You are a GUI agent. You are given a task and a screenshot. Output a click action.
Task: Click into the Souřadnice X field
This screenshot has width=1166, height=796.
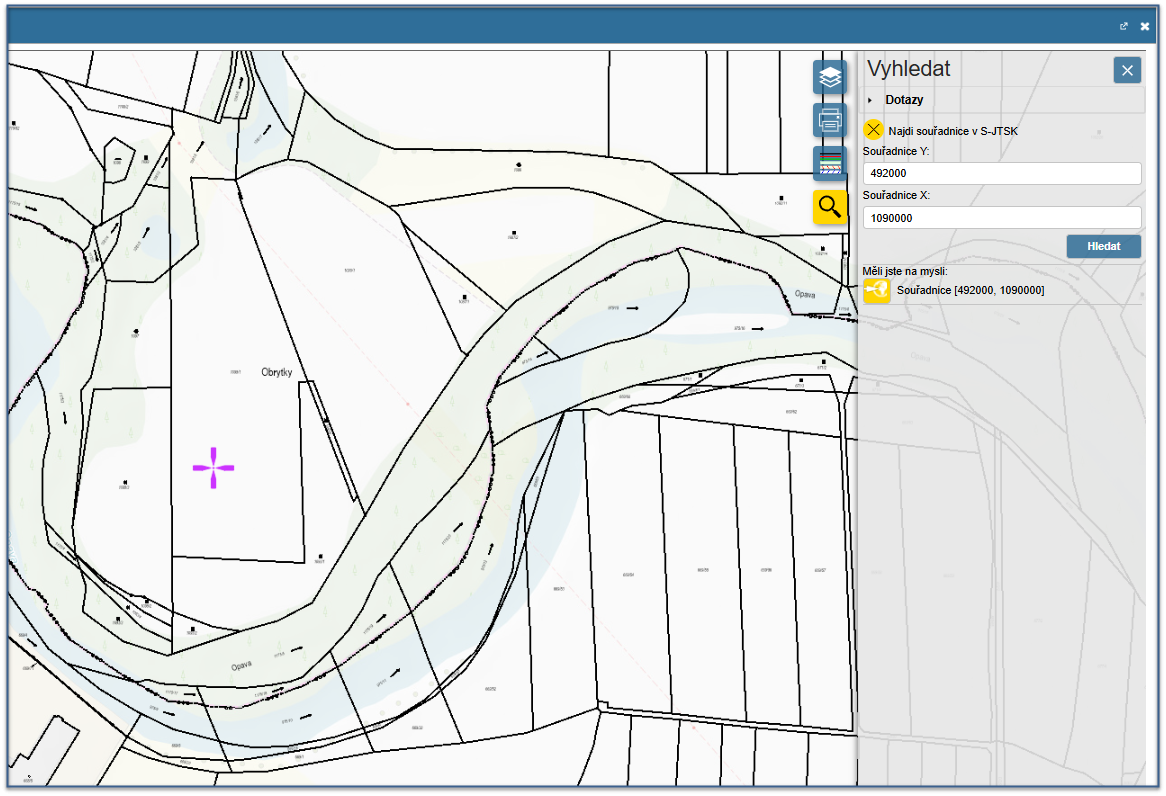click(1001, 218)
